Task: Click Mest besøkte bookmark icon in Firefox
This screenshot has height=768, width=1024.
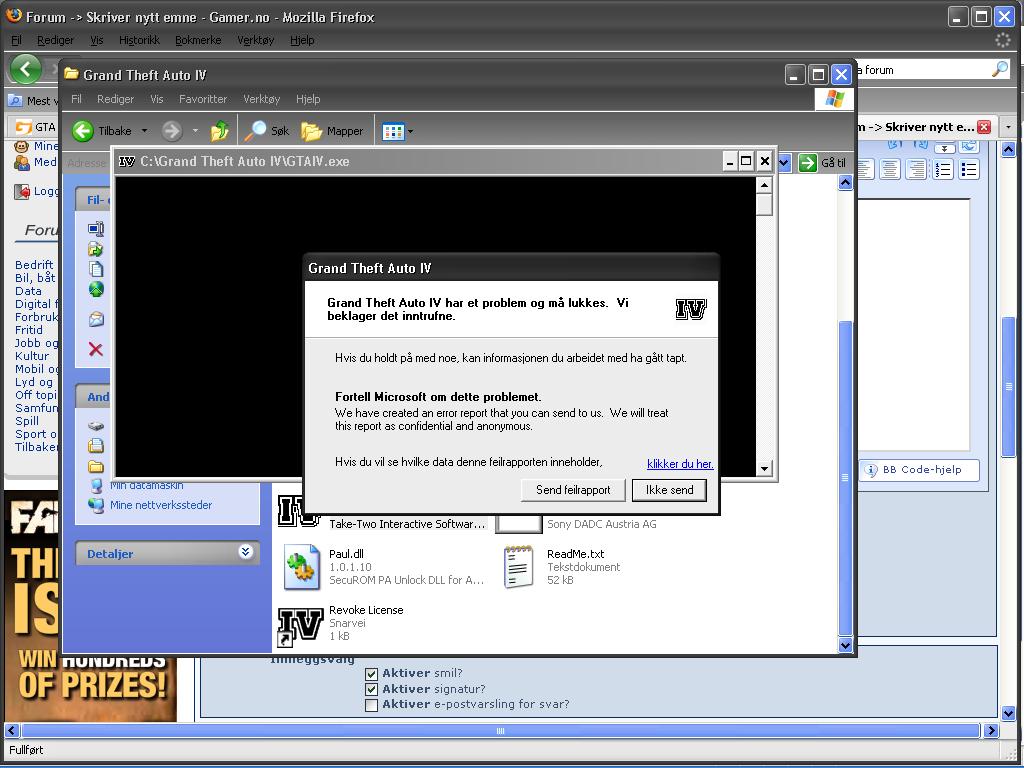Action: pos(15,101)
